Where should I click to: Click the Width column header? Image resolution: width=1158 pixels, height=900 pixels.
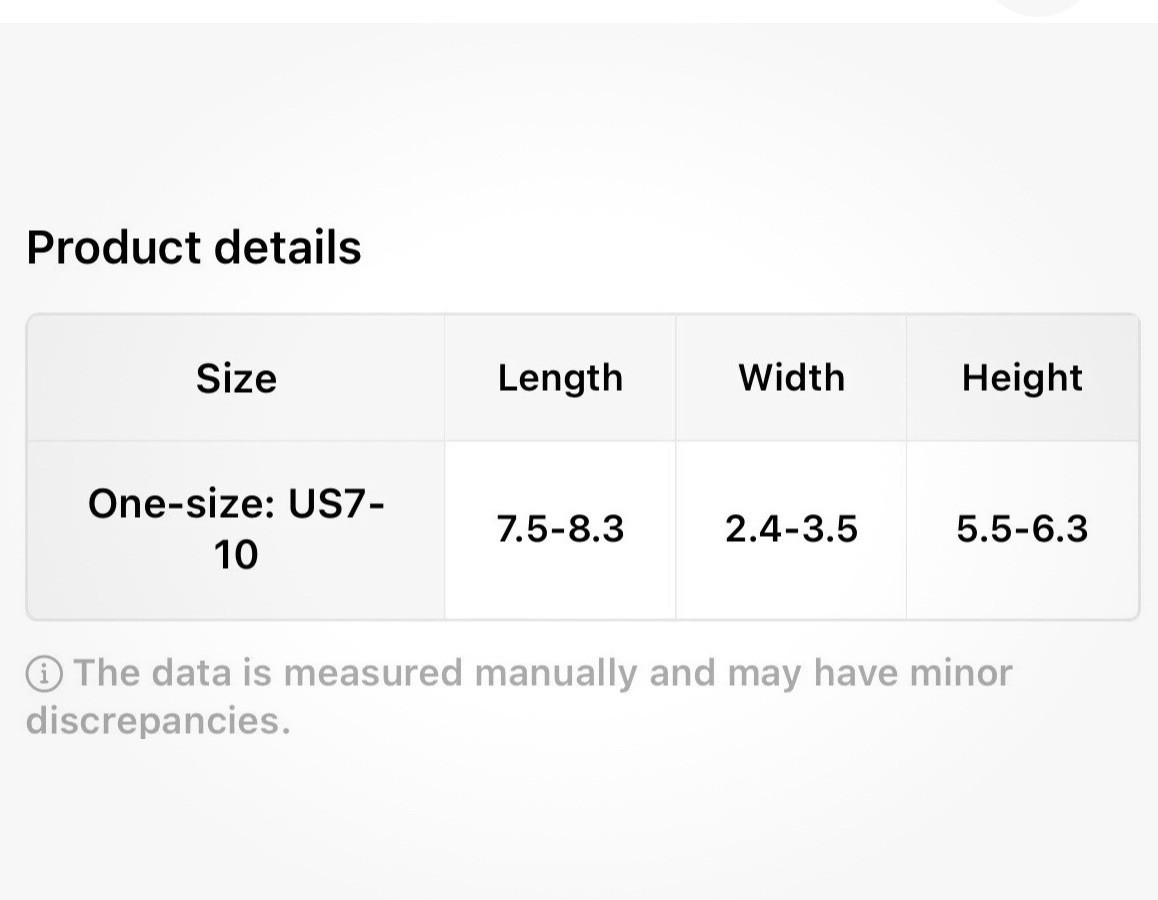coord(792,377)
